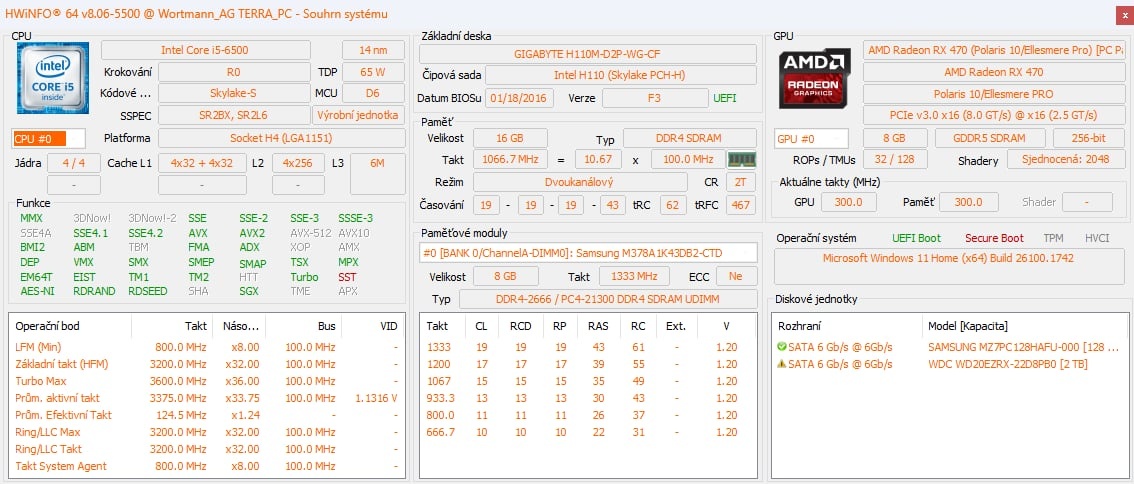Expand the memory module BANK 0 selector

click(x=587, y=253)
